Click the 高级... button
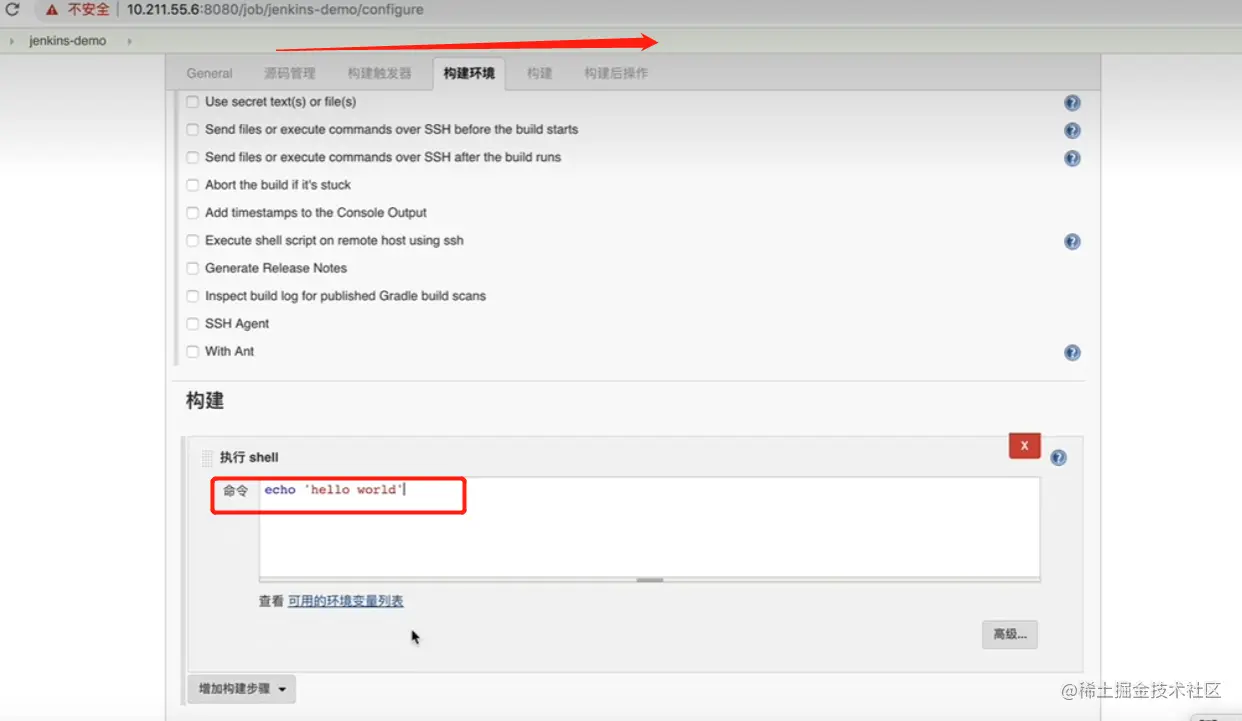 1010,634
